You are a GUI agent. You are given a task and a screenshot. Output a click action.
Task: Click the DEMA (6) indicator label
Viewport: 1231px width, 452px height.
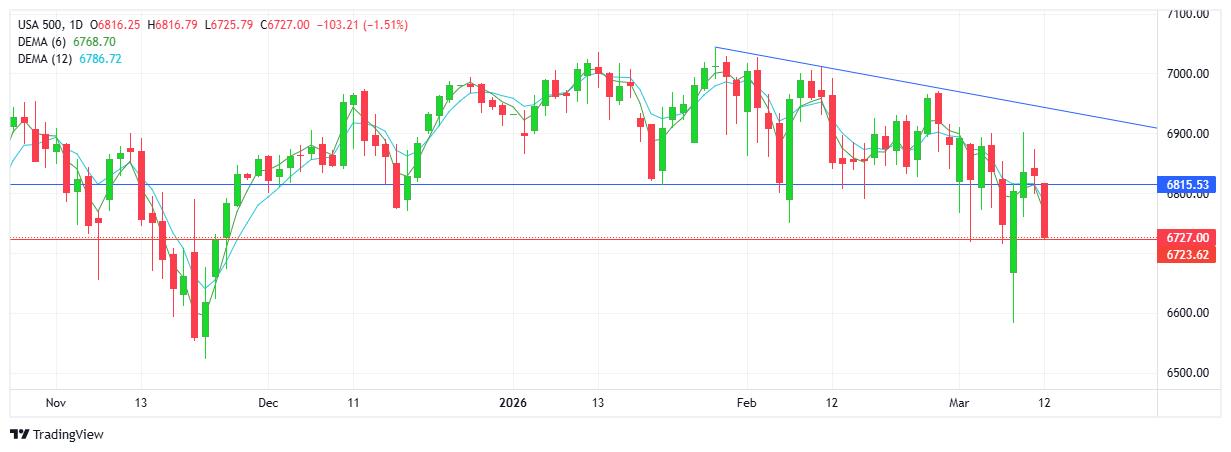pyautogui.click(x=45, y=42)
